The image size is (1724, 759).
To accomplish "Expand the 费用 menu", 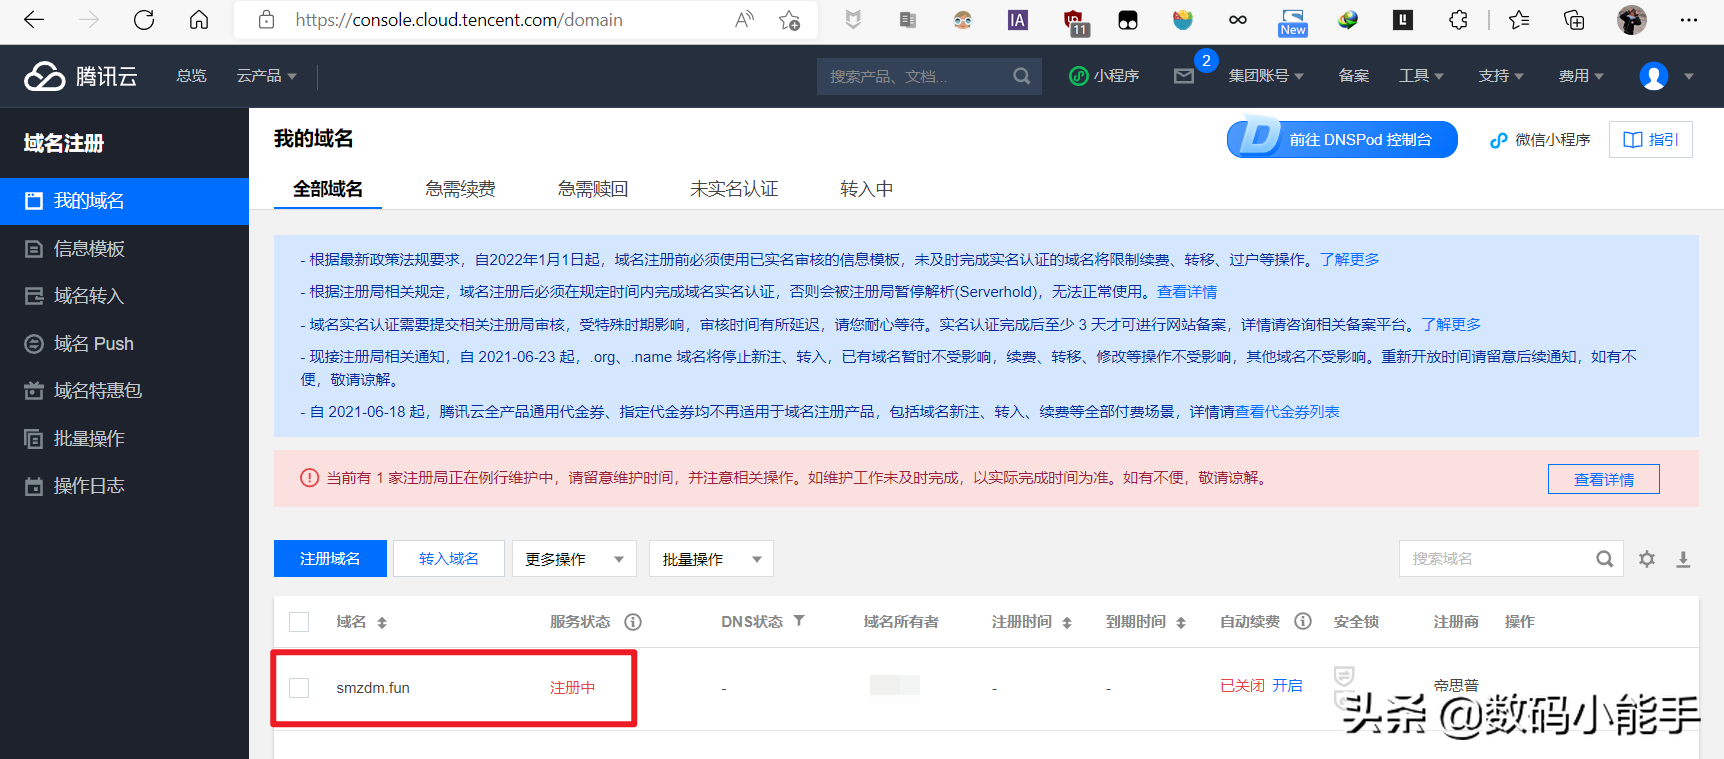I will [1581, 76].
